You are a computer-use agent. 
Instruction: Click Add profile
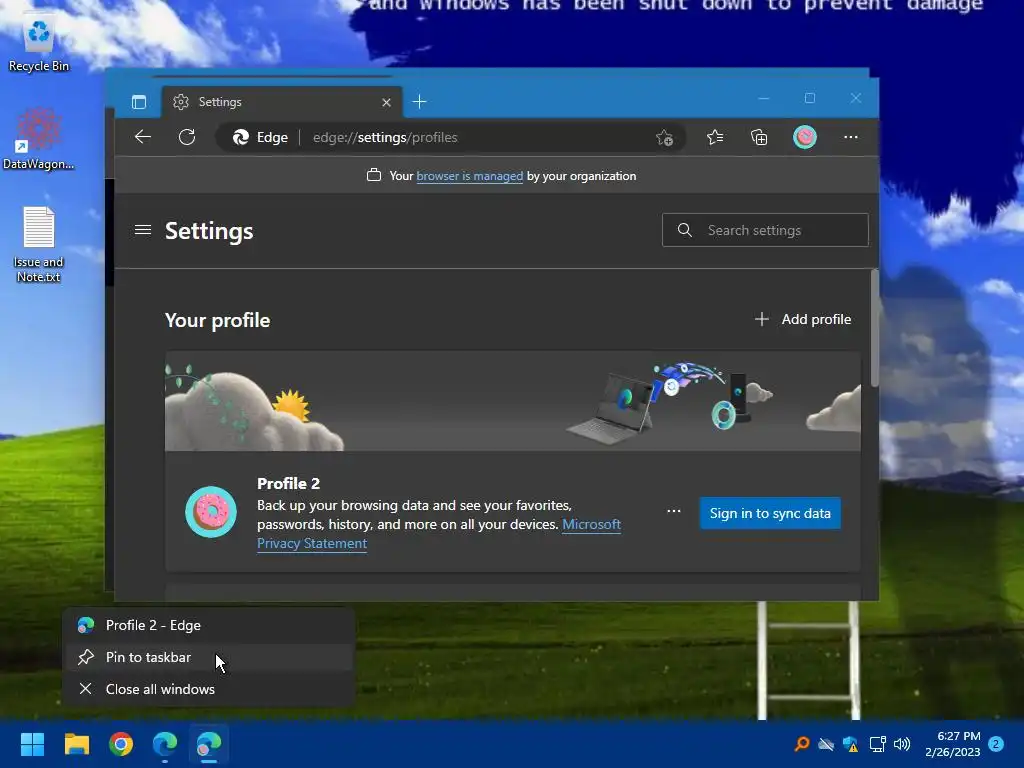coord(803,319)
